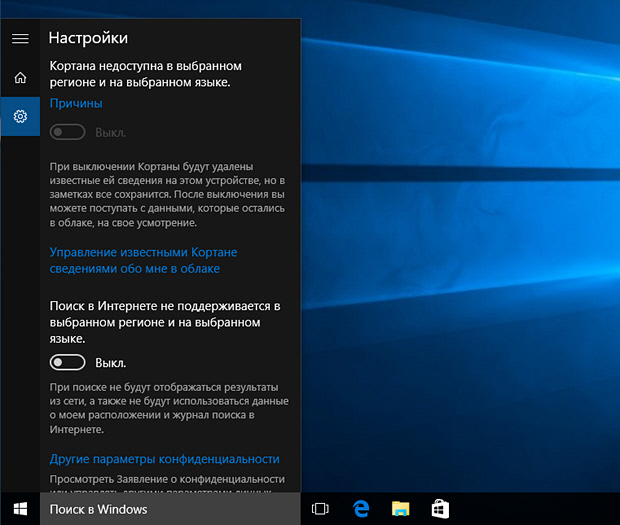Select the Settings gear icon in sidebar
The width and height of the screenshot is (620, 525).
tap(20, 116)
